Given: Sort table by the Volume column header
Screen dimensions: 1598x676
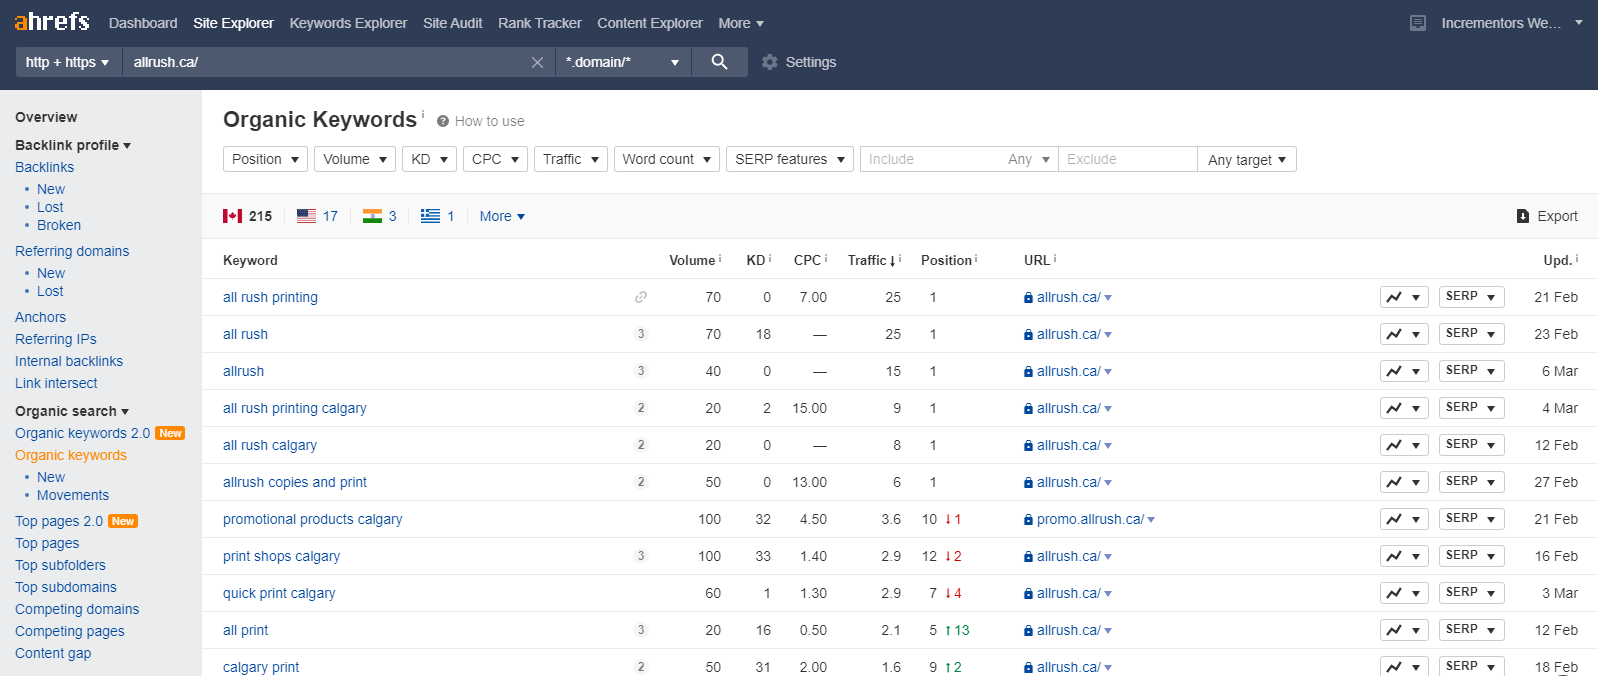Looking at the screenshot, I should point(692,260).
